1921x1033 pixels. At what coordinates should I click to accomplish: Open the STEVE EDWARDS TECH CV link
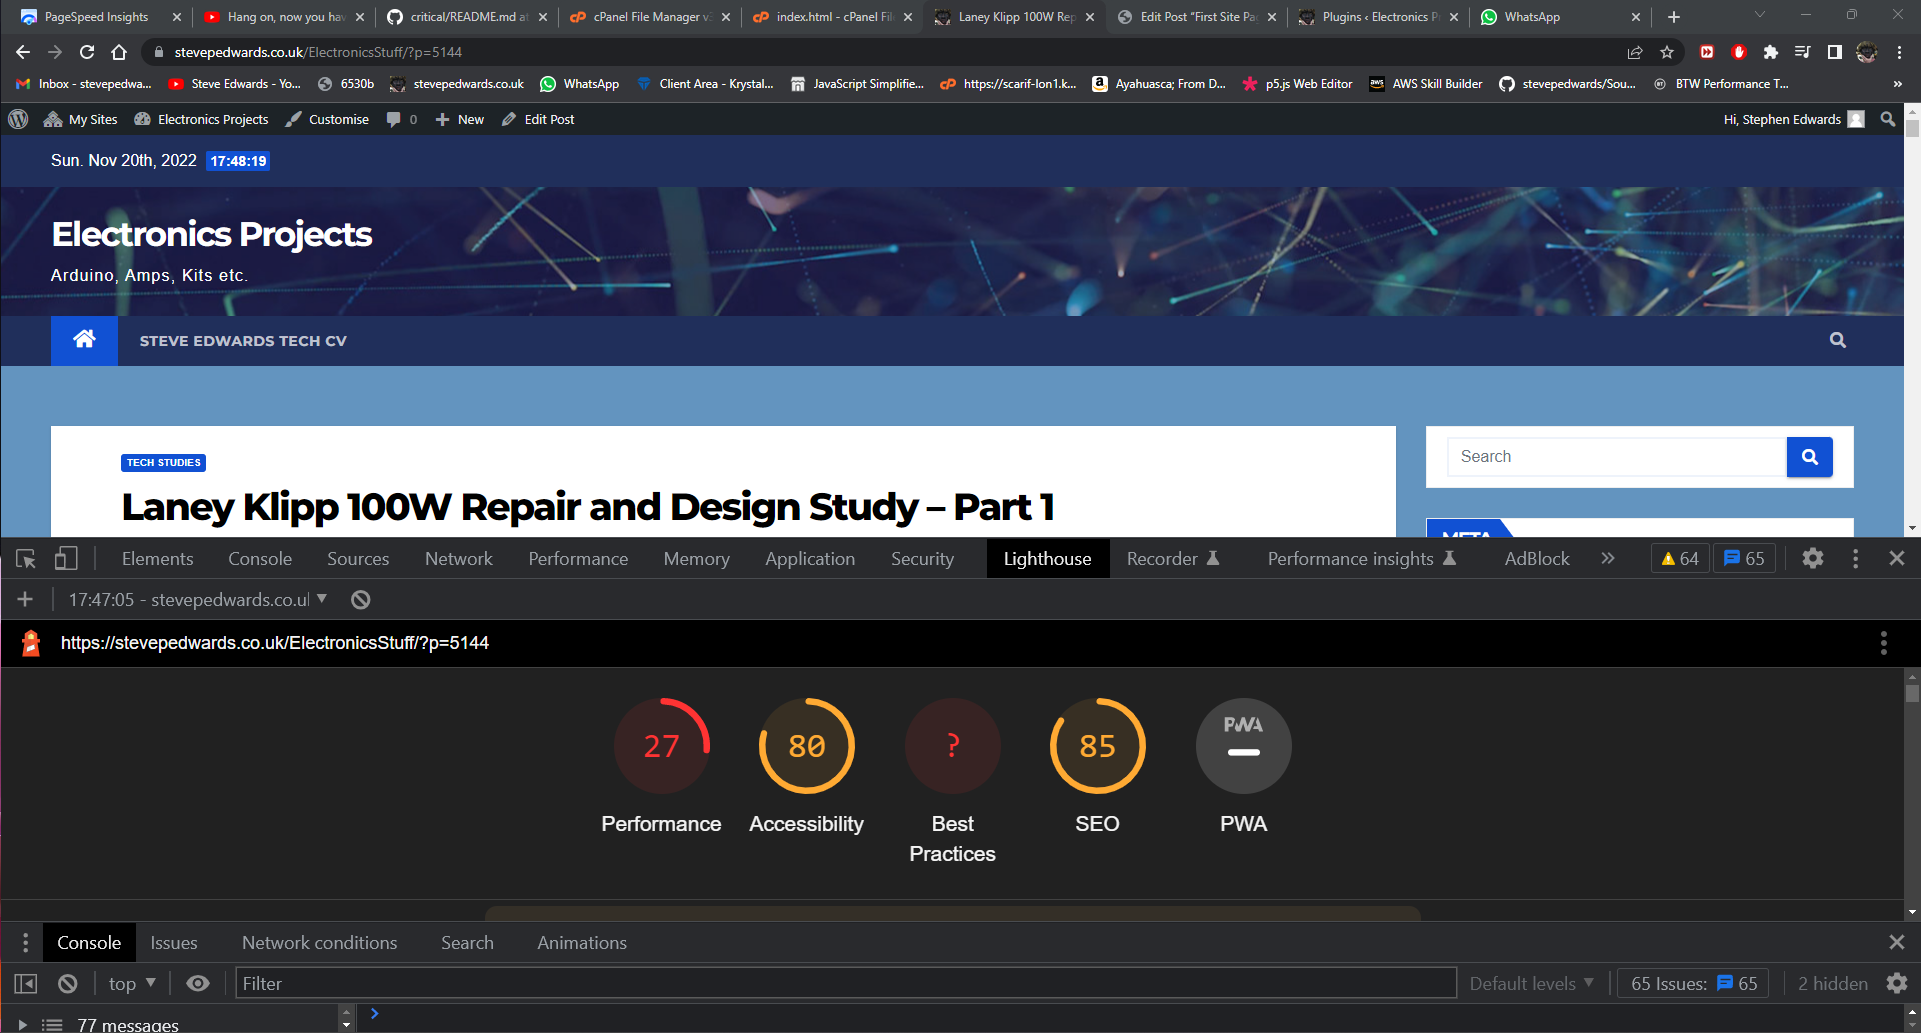tap(243, 341)
